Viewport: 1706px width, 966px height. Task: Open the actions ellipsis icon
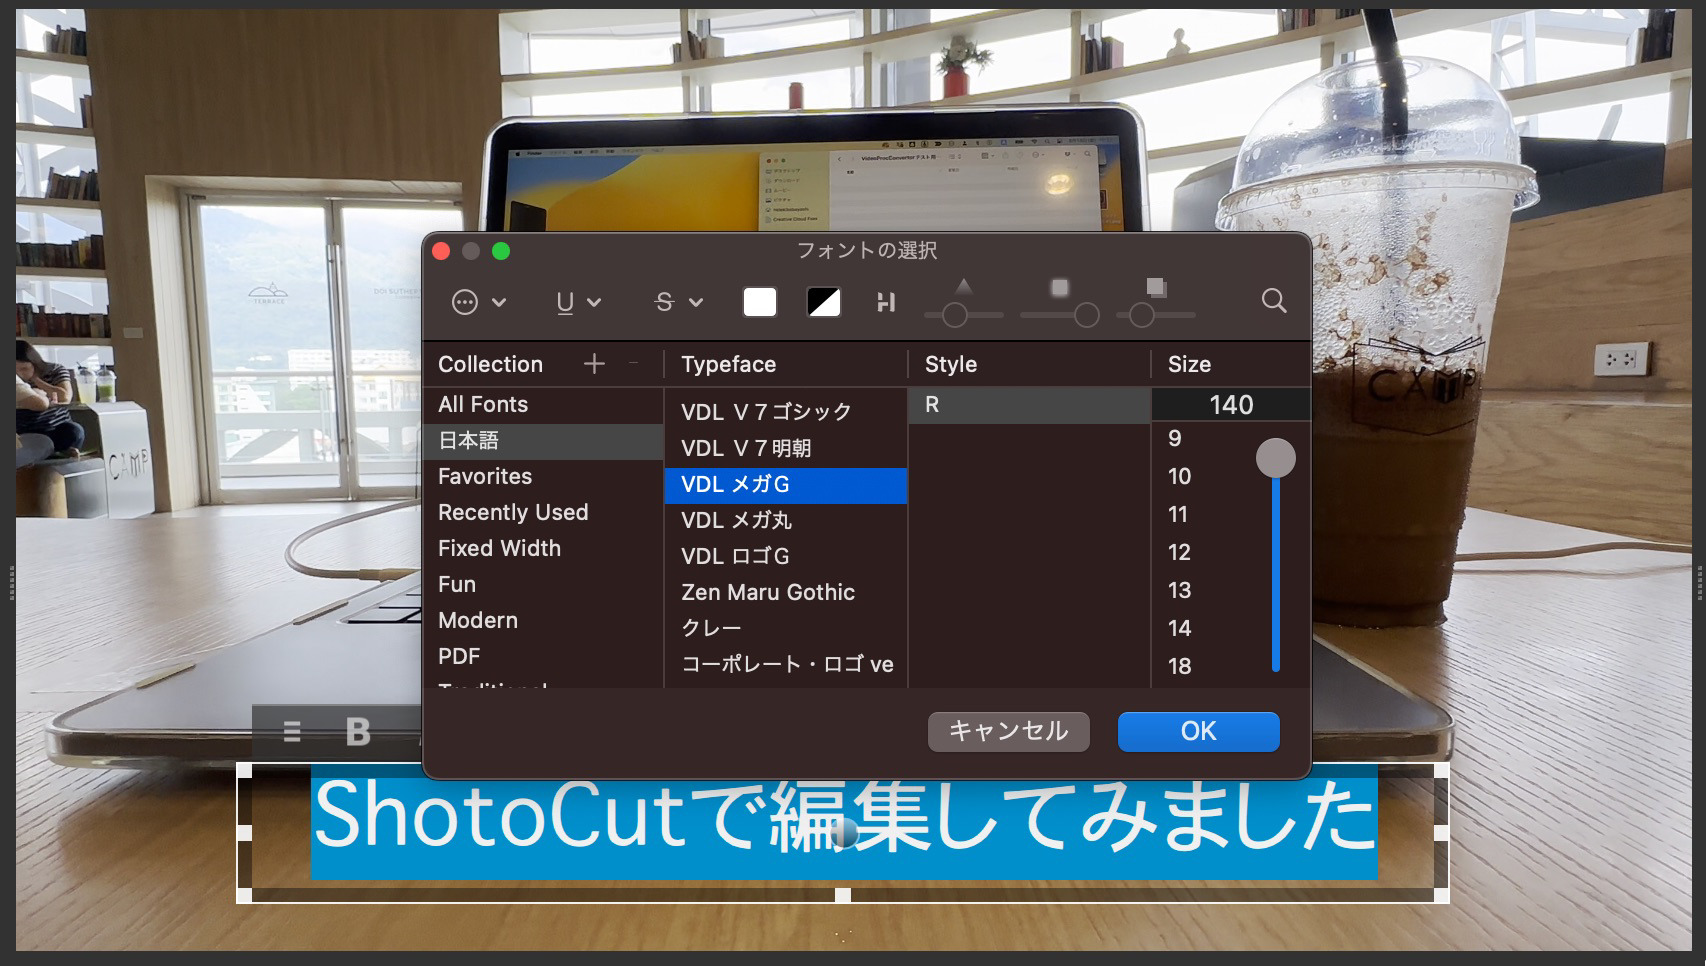(x=466, y=302)
